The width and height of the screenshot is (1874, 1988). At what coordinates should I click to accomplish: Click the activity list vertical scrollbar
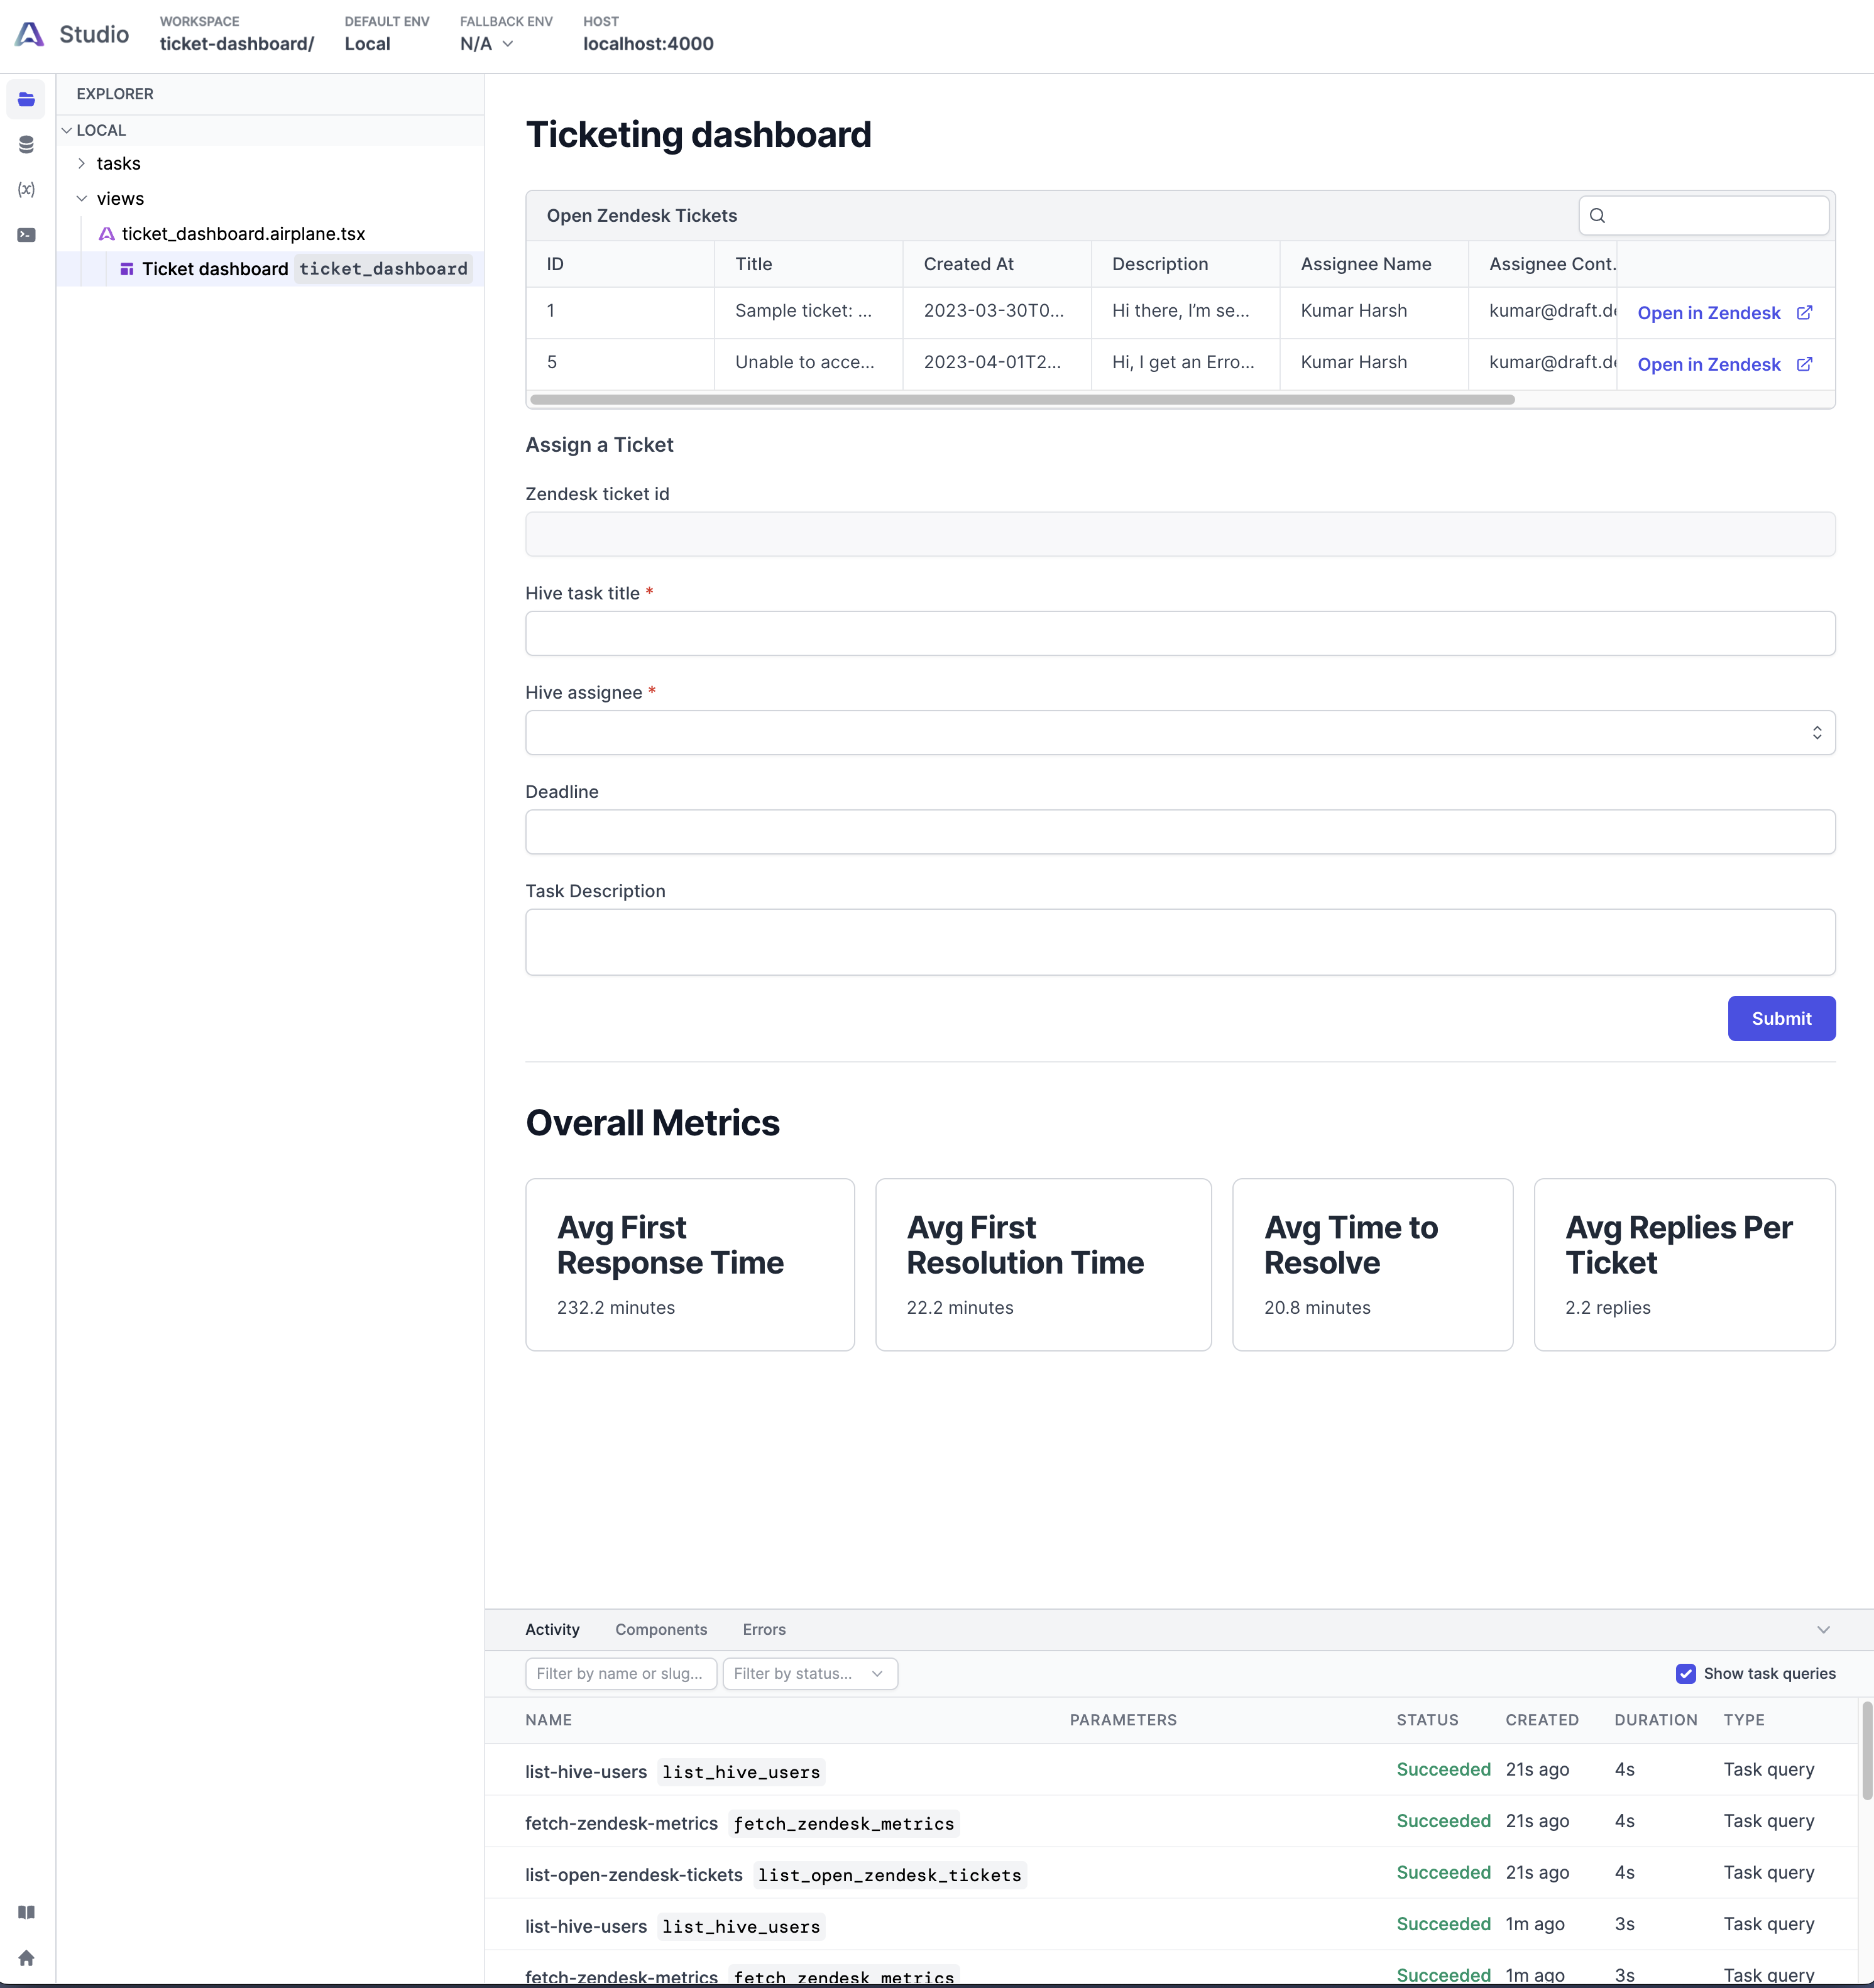click(1866, 1750)
